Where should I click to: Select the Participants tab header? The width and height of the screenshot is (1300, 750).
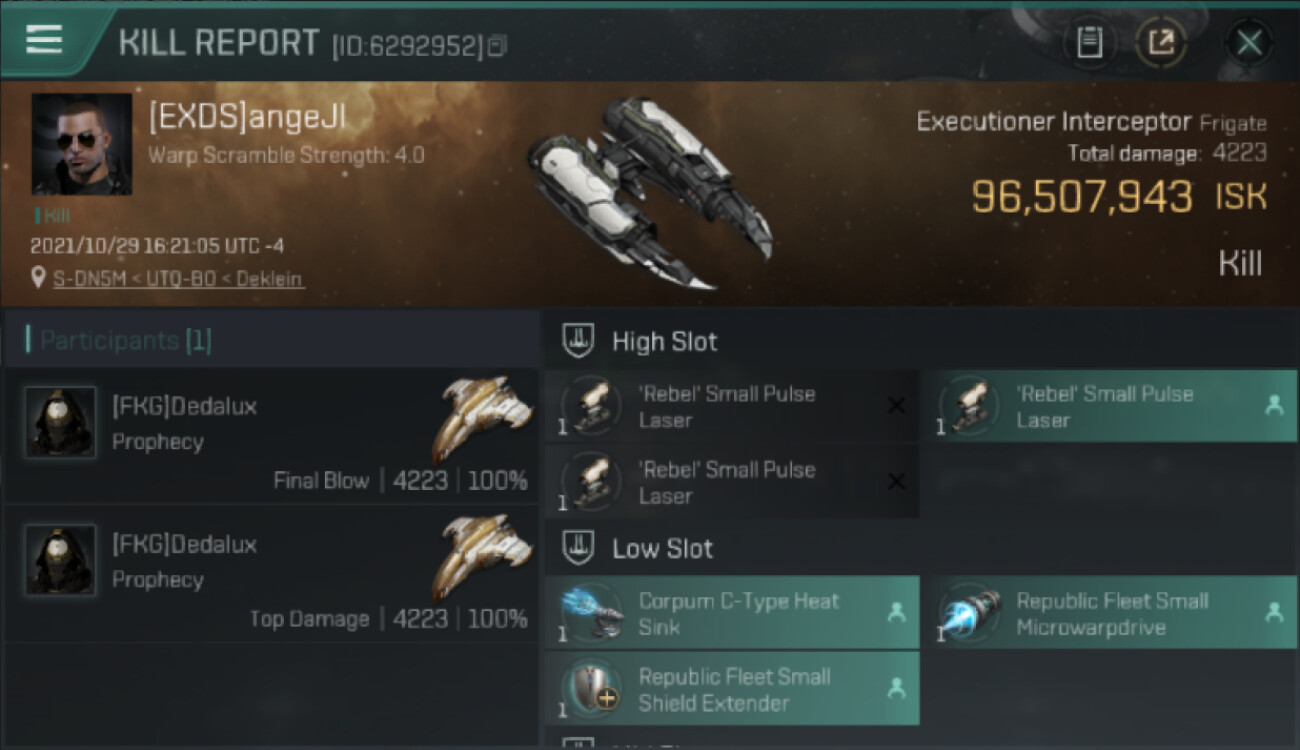pos(118,340)
